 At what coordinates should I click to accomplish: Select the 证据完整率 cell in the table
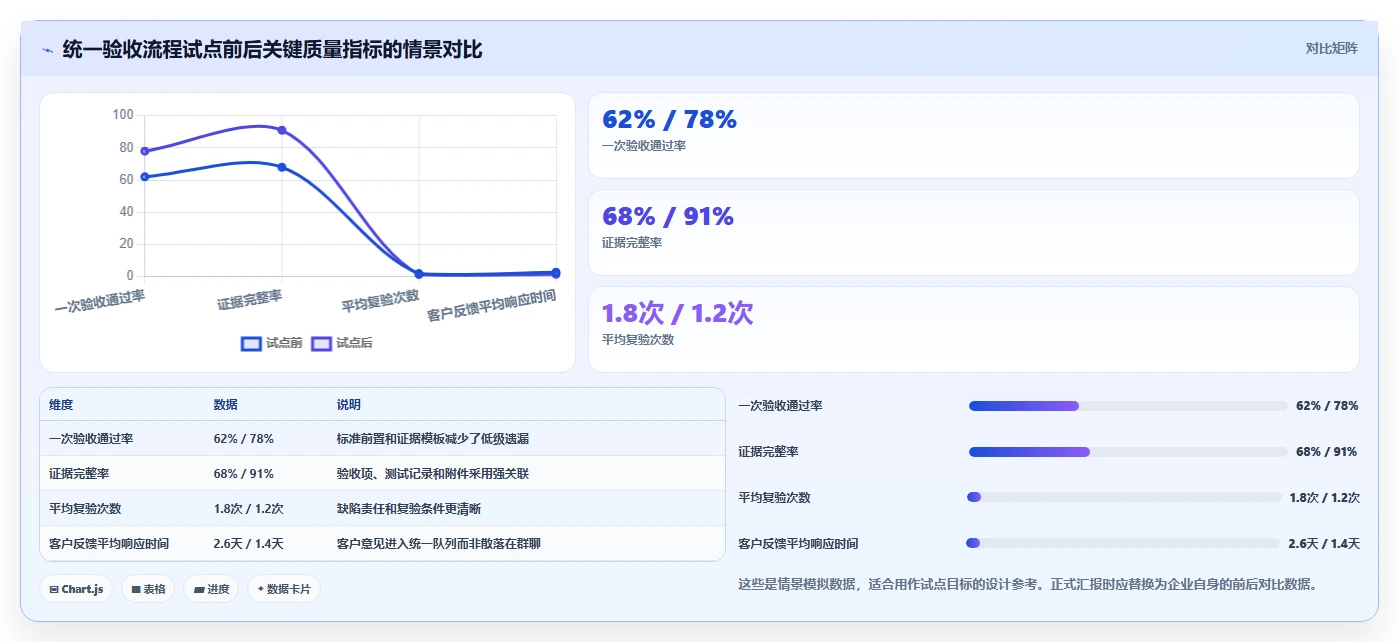tap(79, 473)
